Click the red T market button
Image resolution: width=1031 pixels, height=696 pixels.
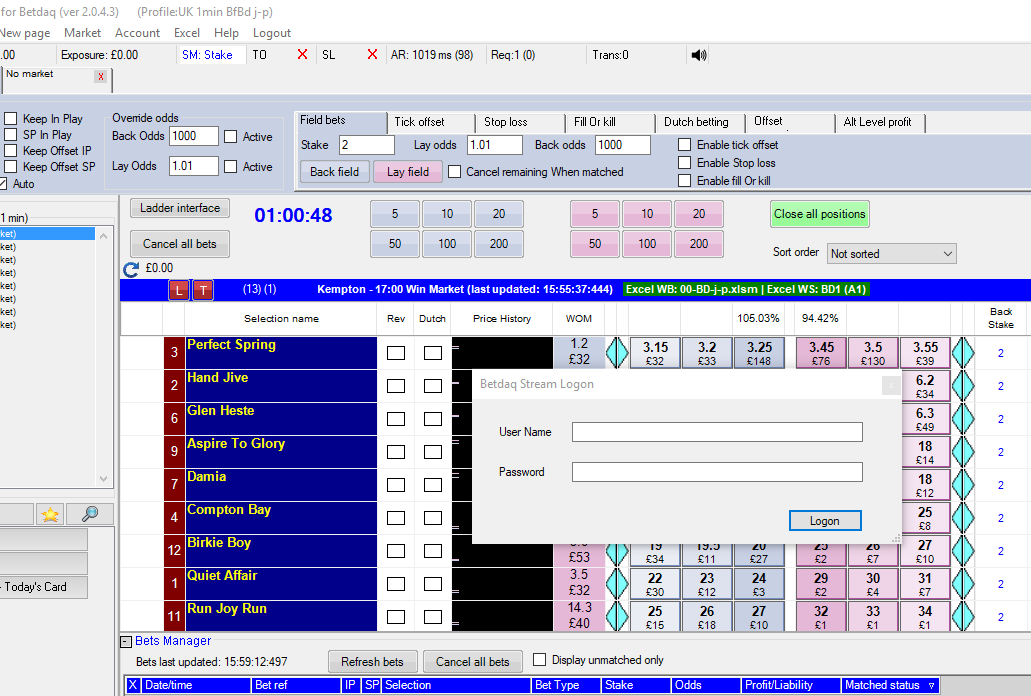coord(203,290)
